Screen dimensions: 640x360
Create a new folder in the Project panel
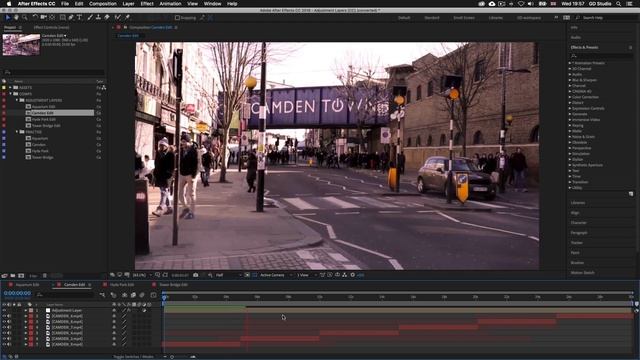(13, 276)
